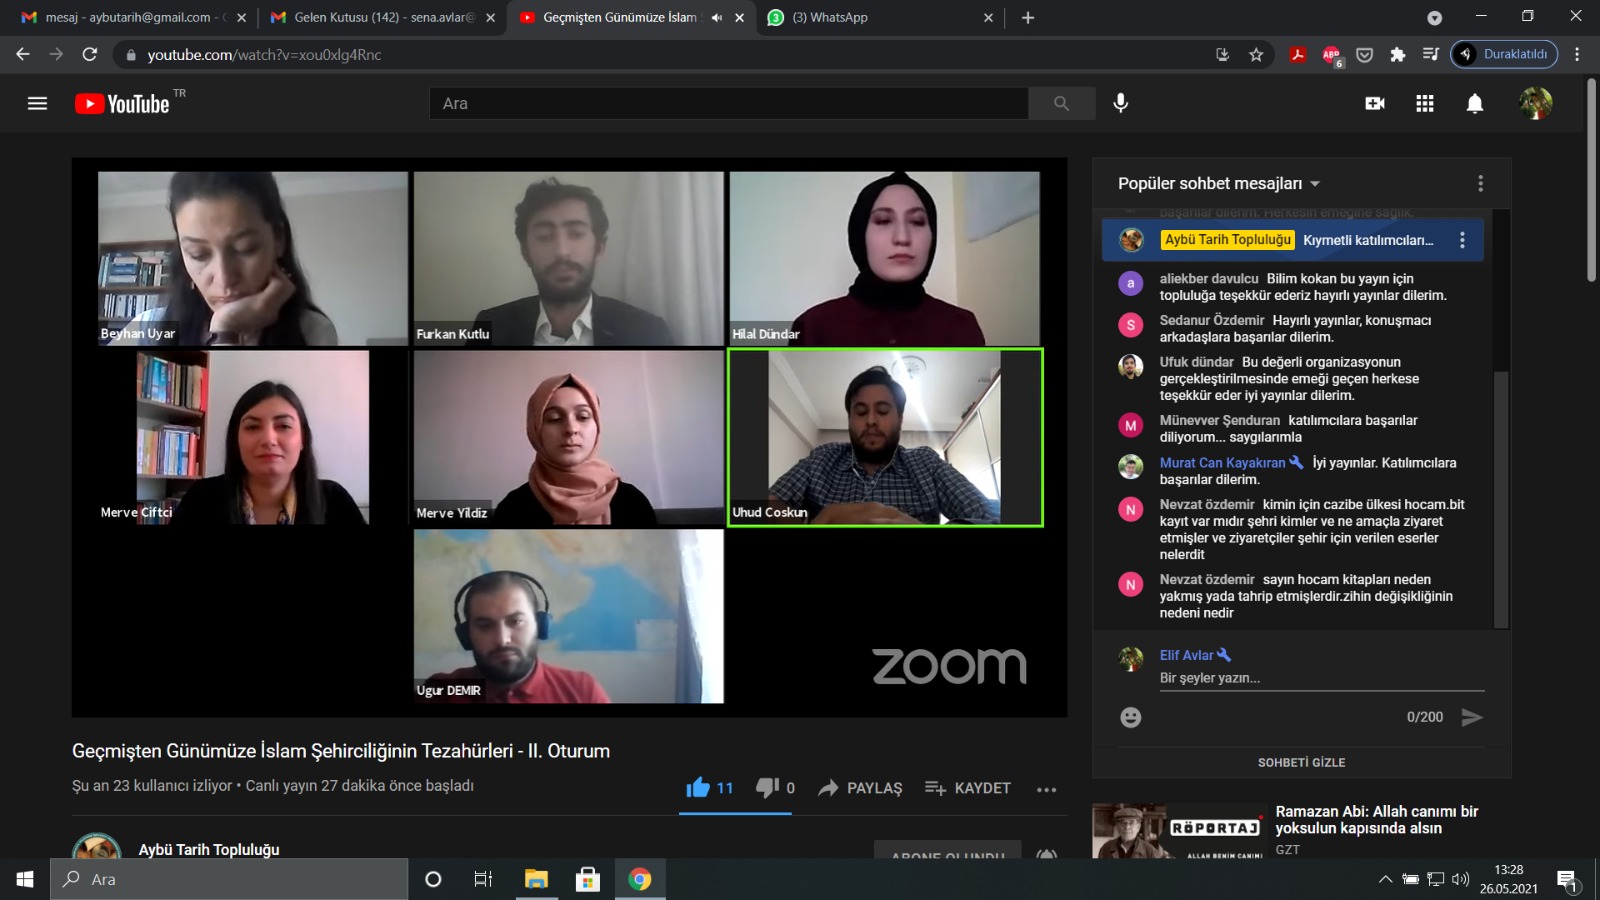Open the chat panel three-dot options menu
1600x900 pixels.
[x=1481, y=184]
